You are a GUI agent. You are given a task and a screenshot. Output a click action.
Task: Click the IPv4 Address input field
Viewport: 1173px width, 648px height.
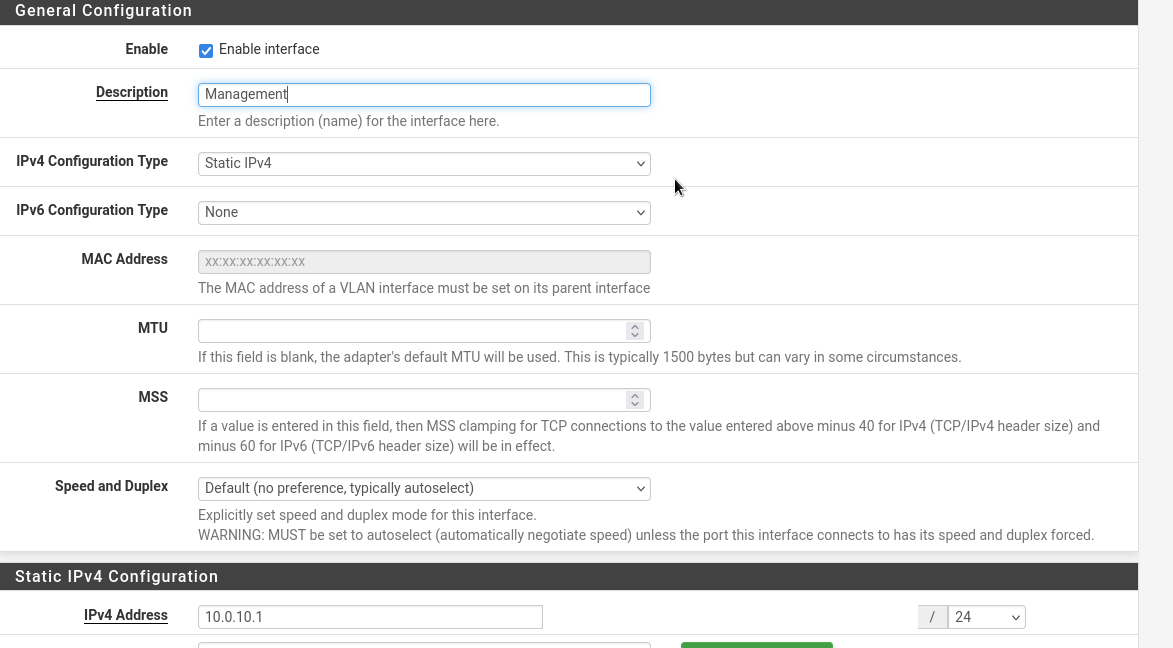coord(370,616)
